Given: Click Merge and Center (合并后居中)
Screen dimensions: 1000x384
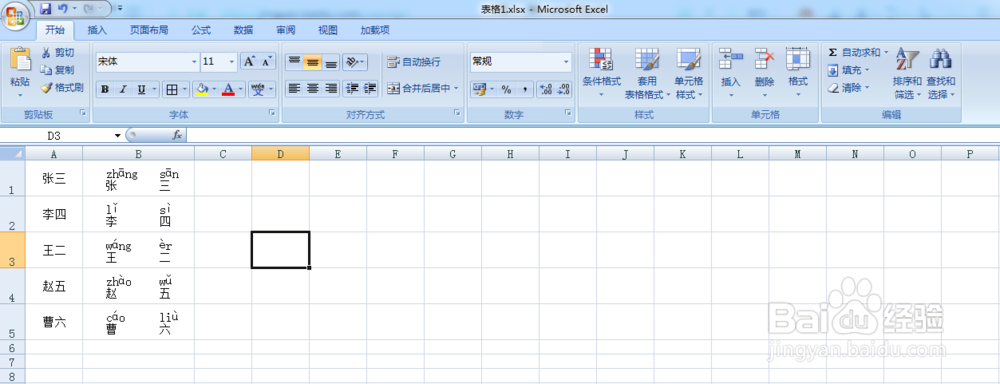Looking at the screenshot, I should 418,89.
